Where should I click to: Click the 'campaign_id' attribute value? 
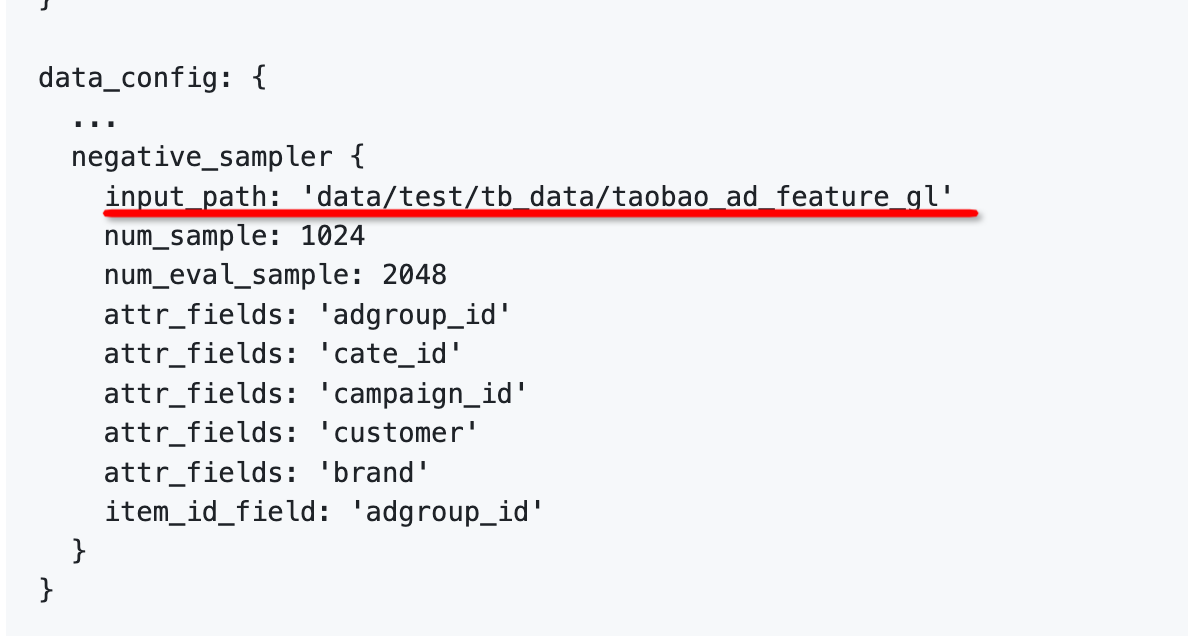(422, 393)
